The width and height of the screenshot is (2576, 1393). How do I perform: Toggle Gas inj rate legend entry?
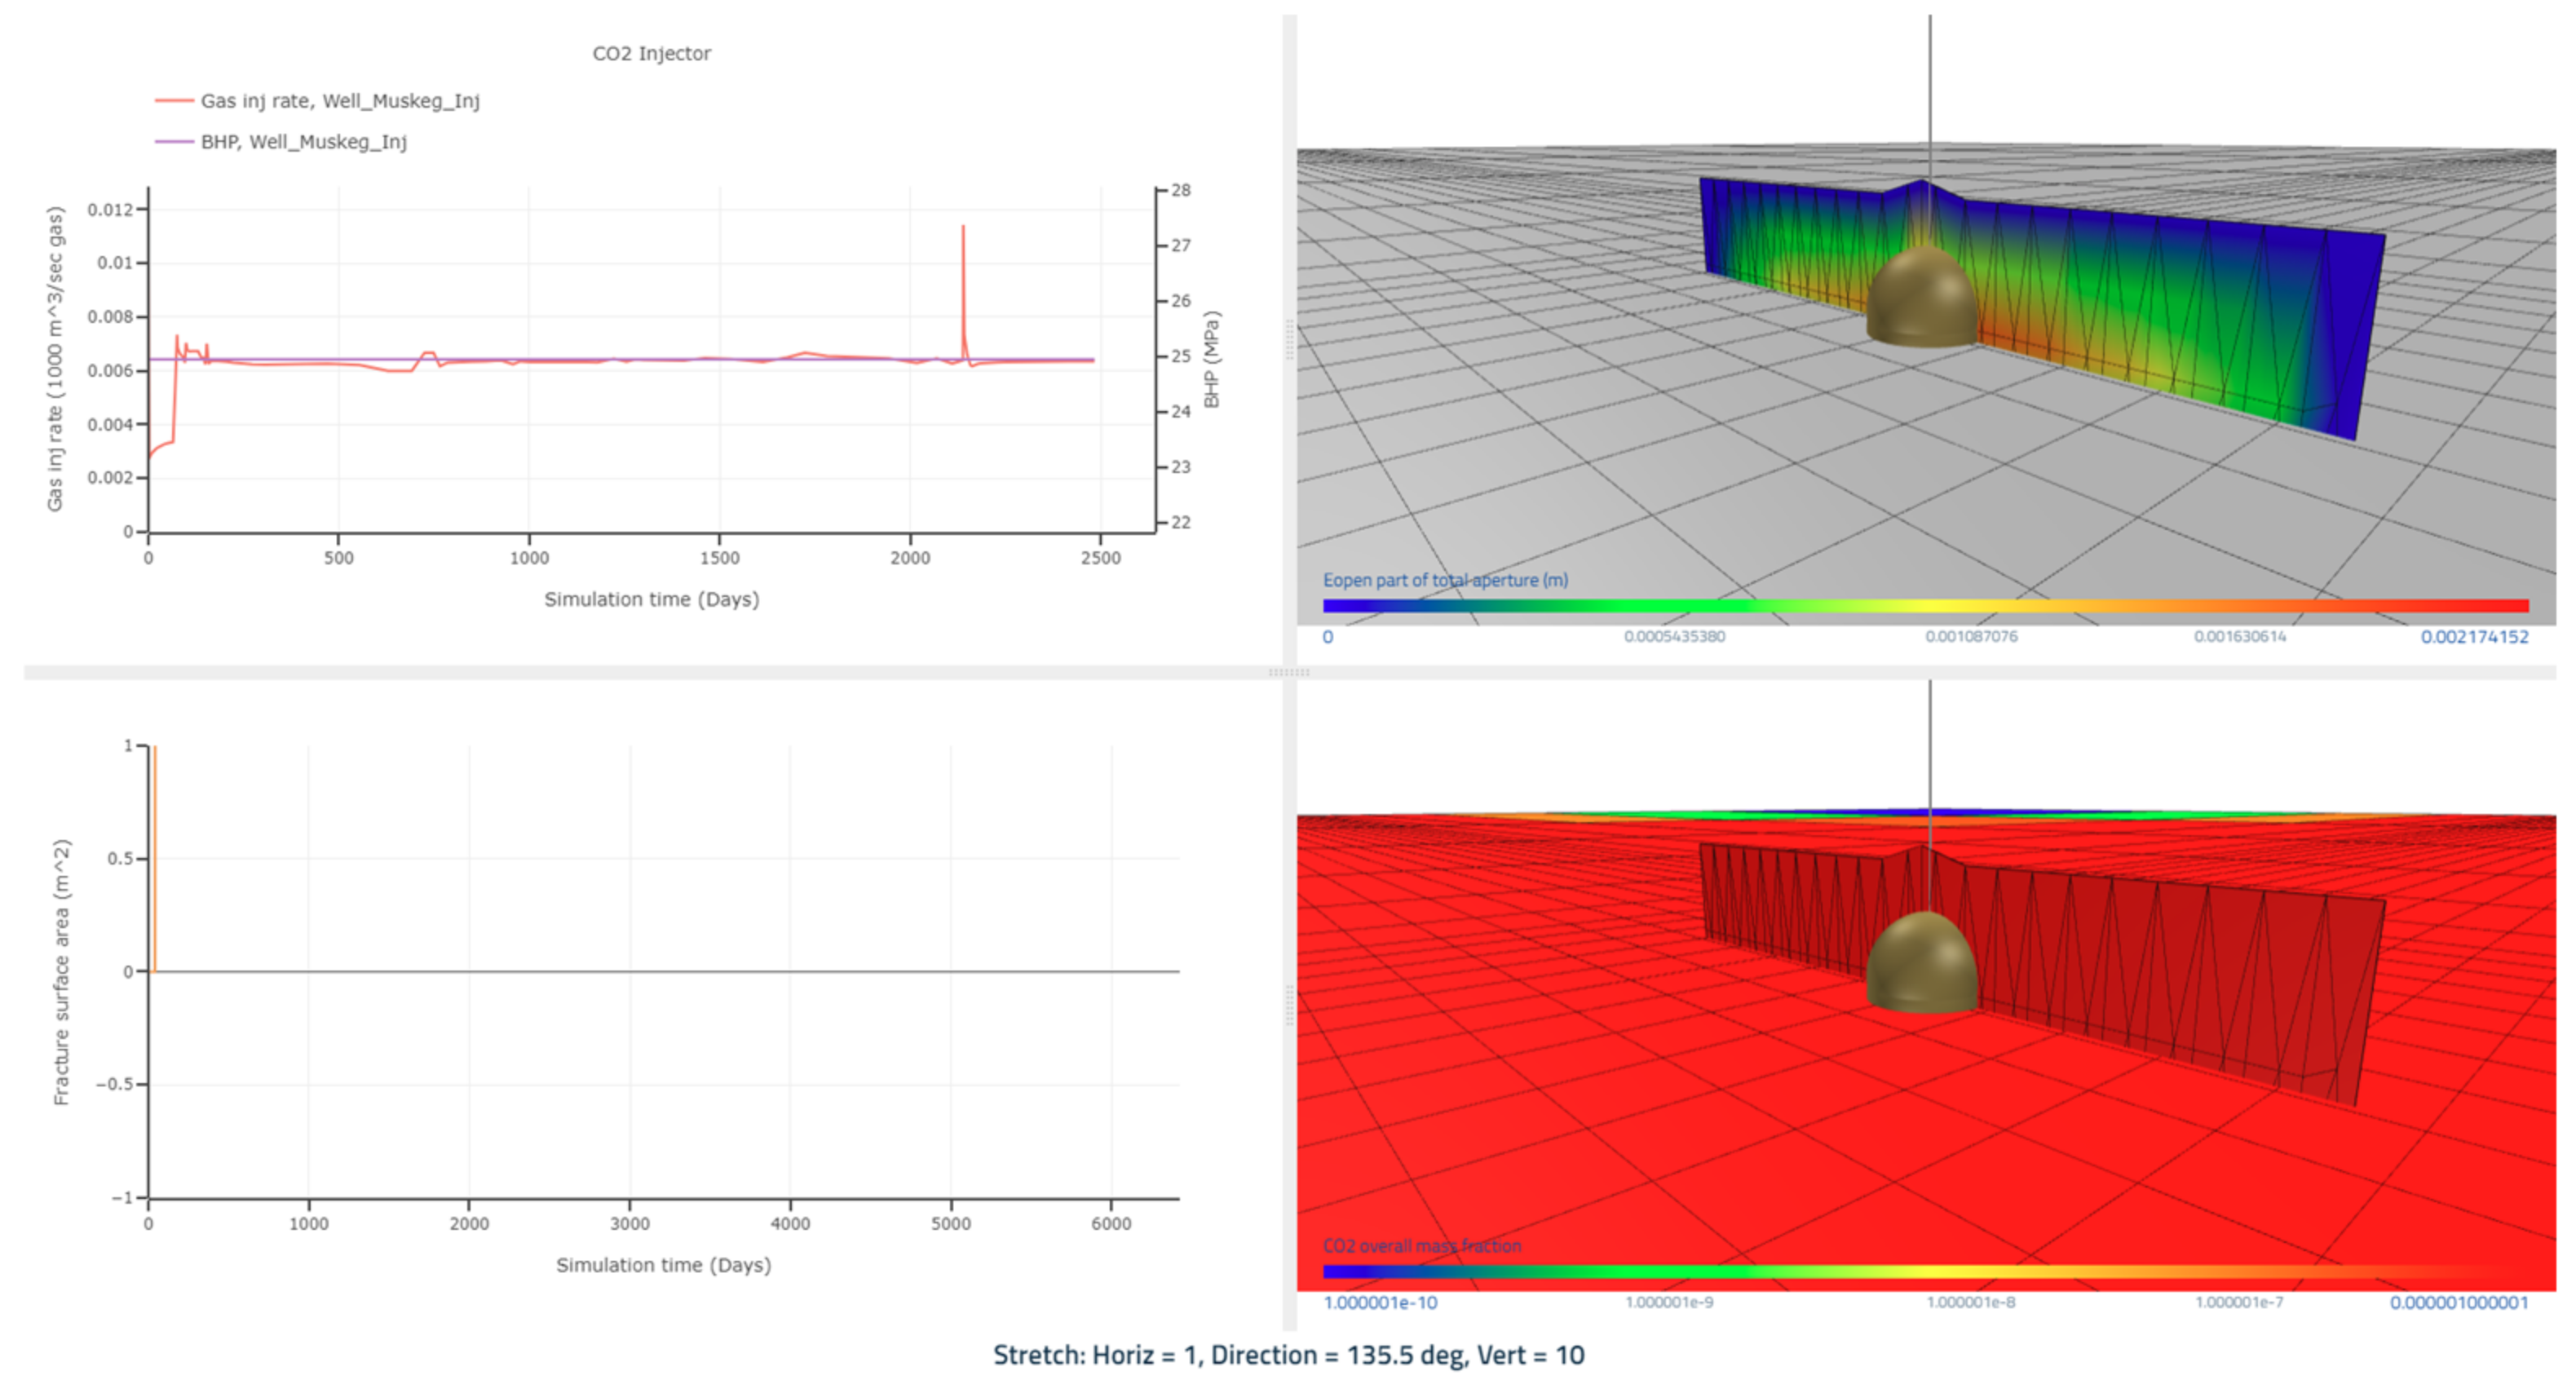(339, 101)
